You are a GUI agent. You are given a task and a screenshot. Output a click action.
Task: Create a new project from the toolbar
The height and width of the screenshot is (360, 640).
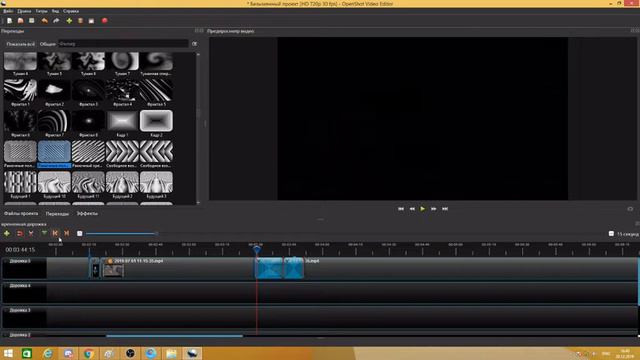point(9,20)
